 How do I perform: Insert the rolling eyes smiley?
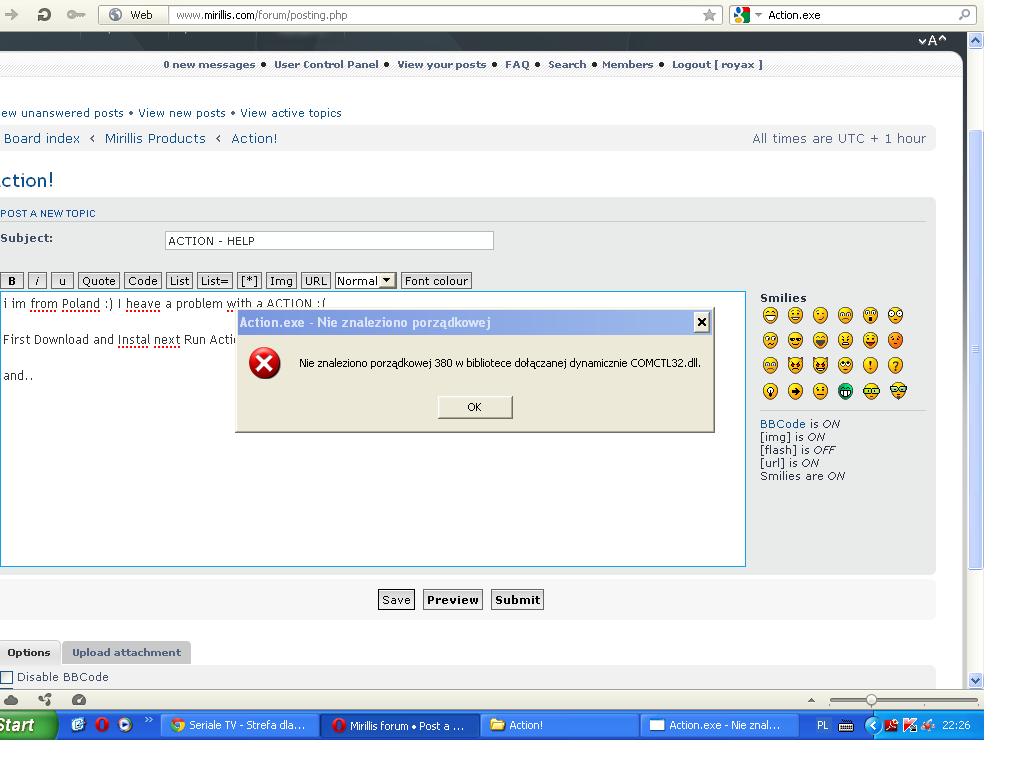pyautogui.click(x=846, y=366)
